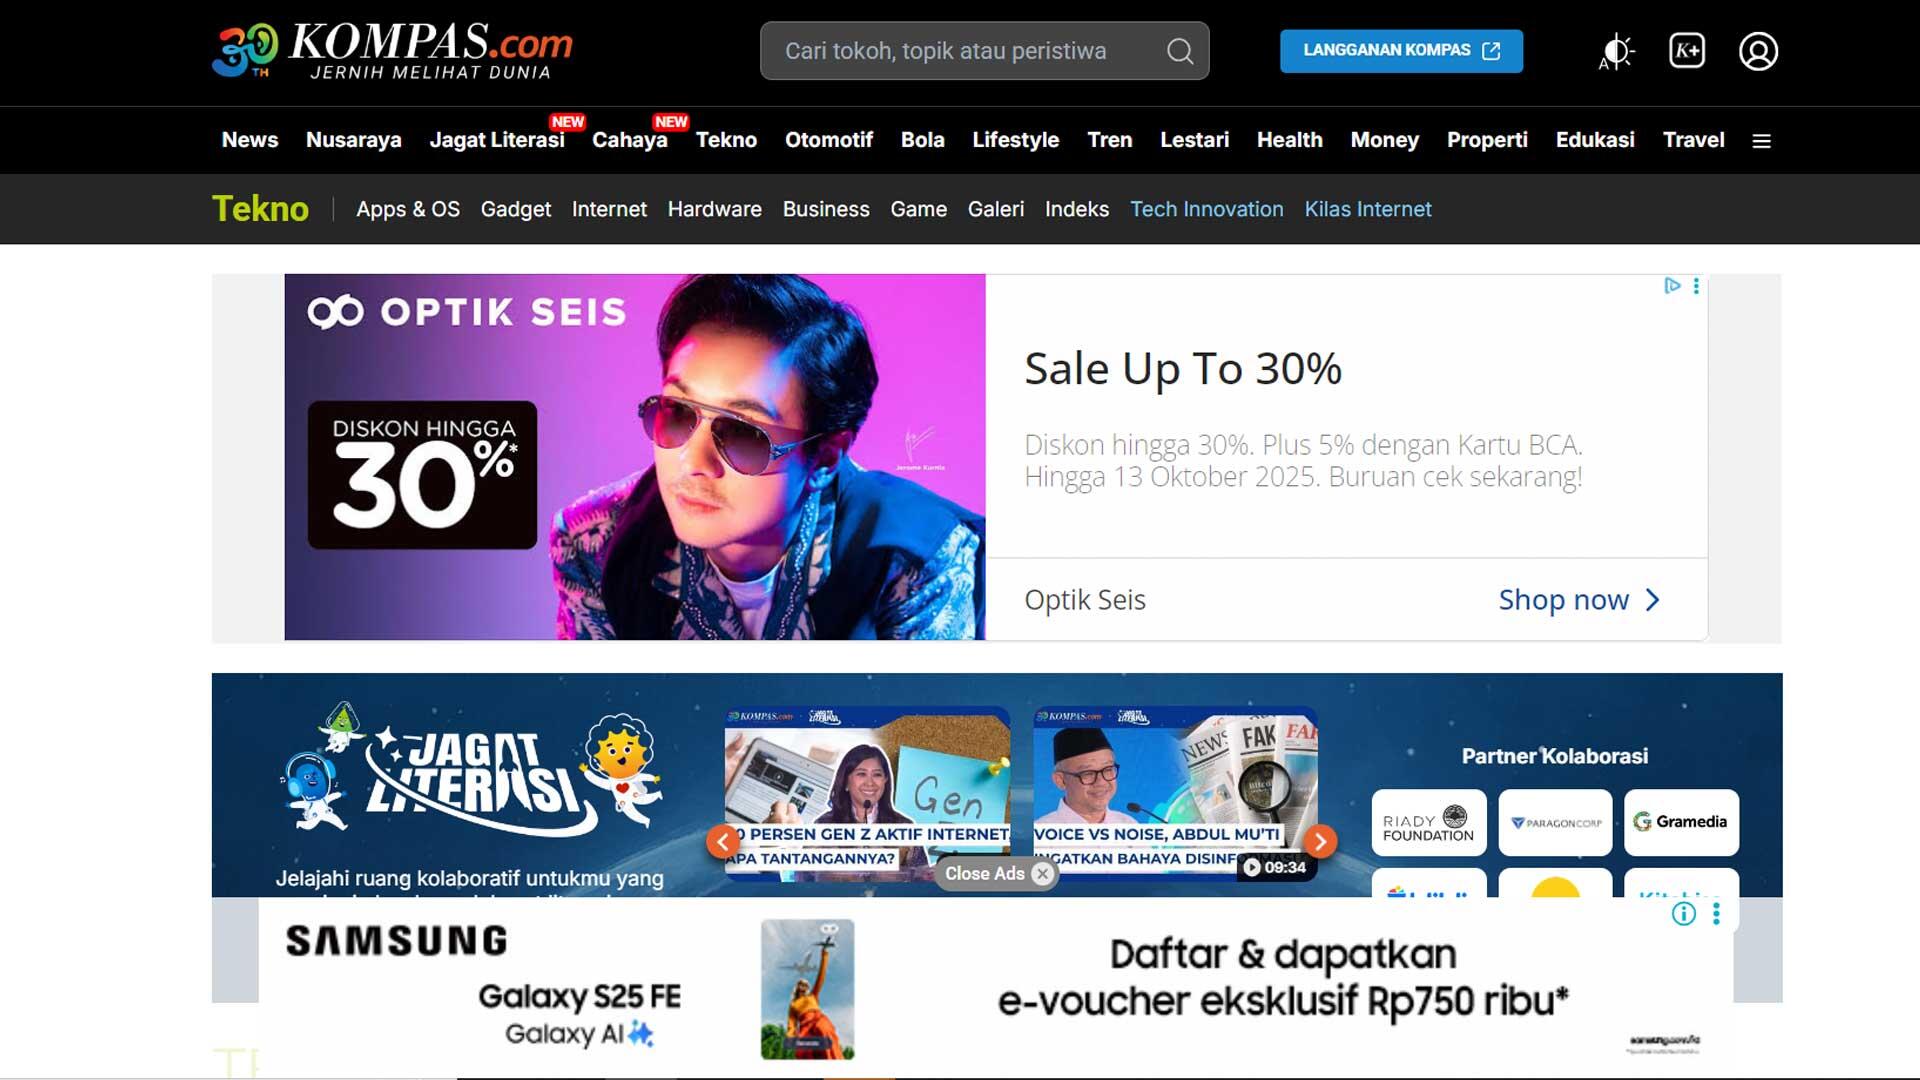
Task: Open the Travel menu
Action: click(x=1694, y=140)
